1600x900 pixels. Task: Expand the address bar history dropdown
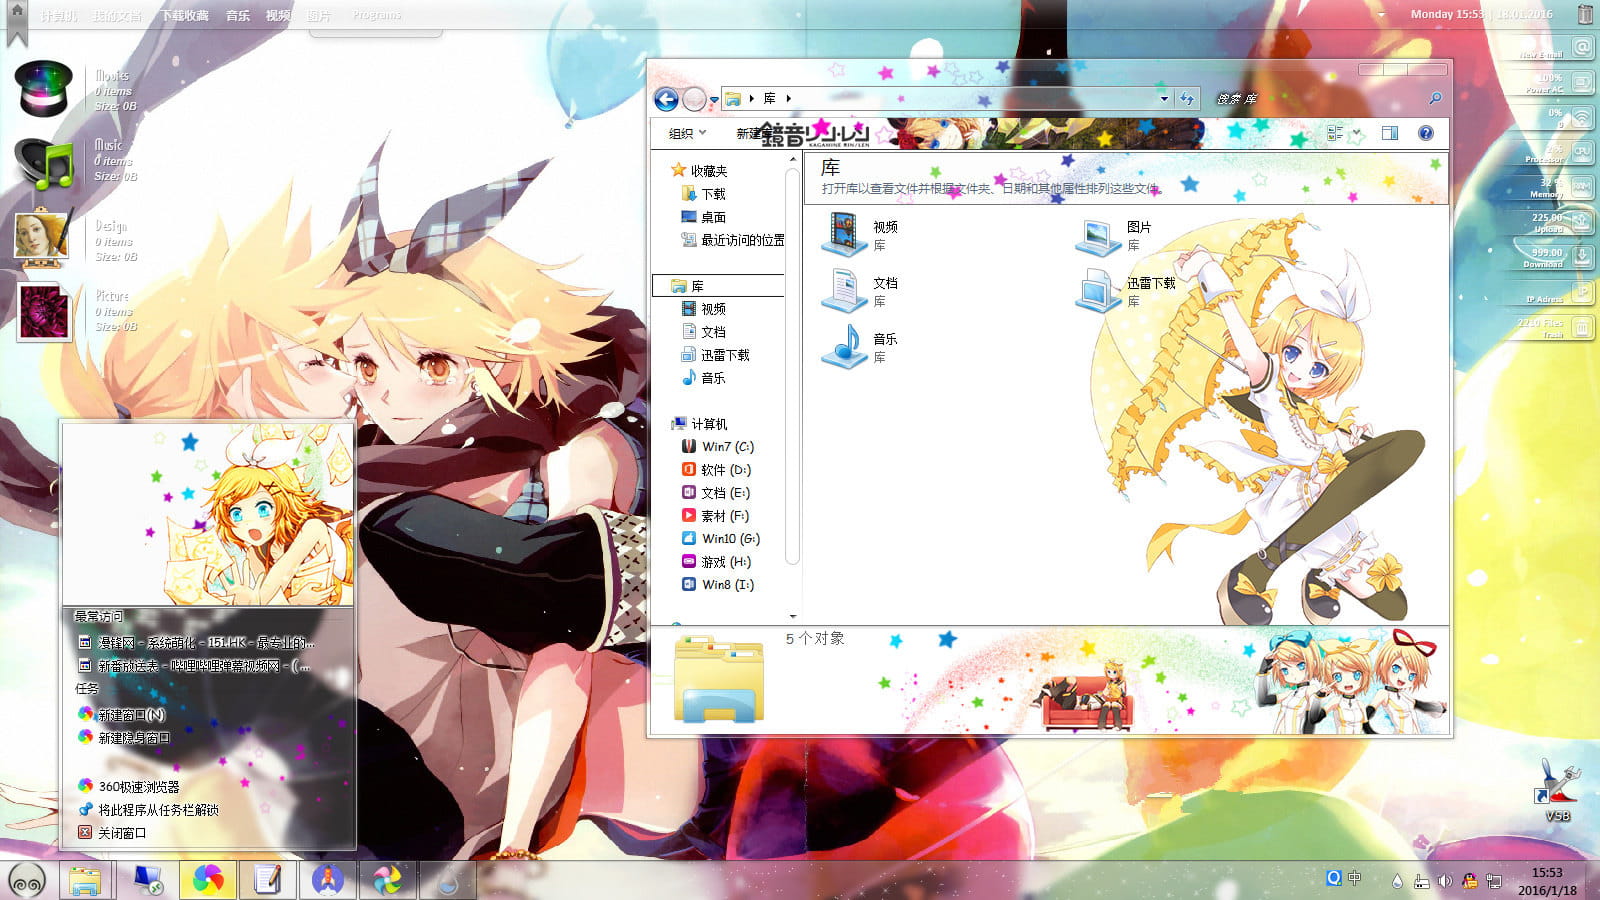click(x=1164, y=99)
